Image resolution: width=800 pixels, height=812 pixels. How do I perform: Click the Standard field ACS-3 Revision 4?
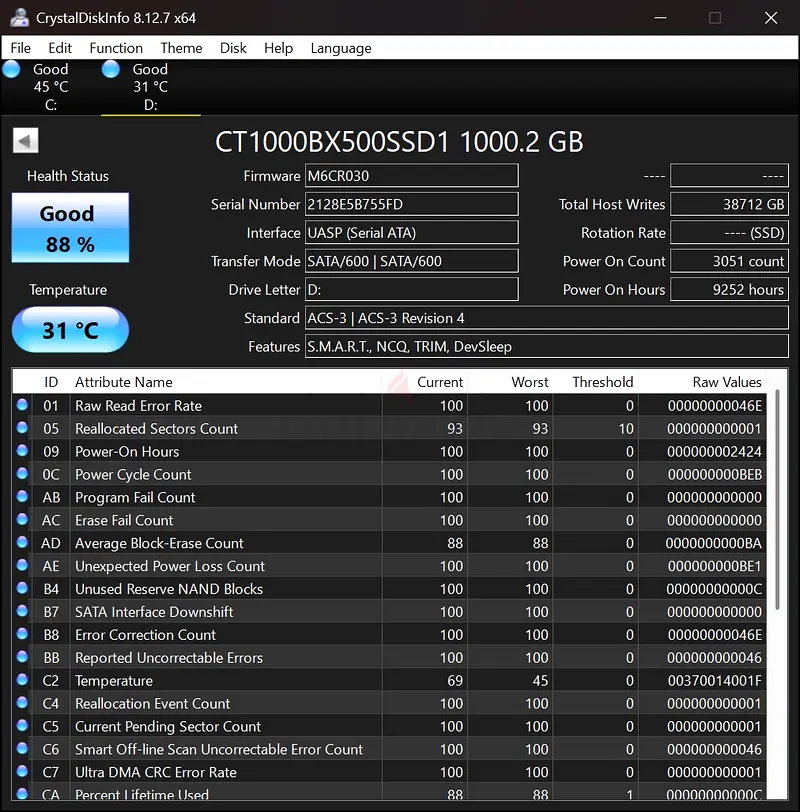point(547,318)
